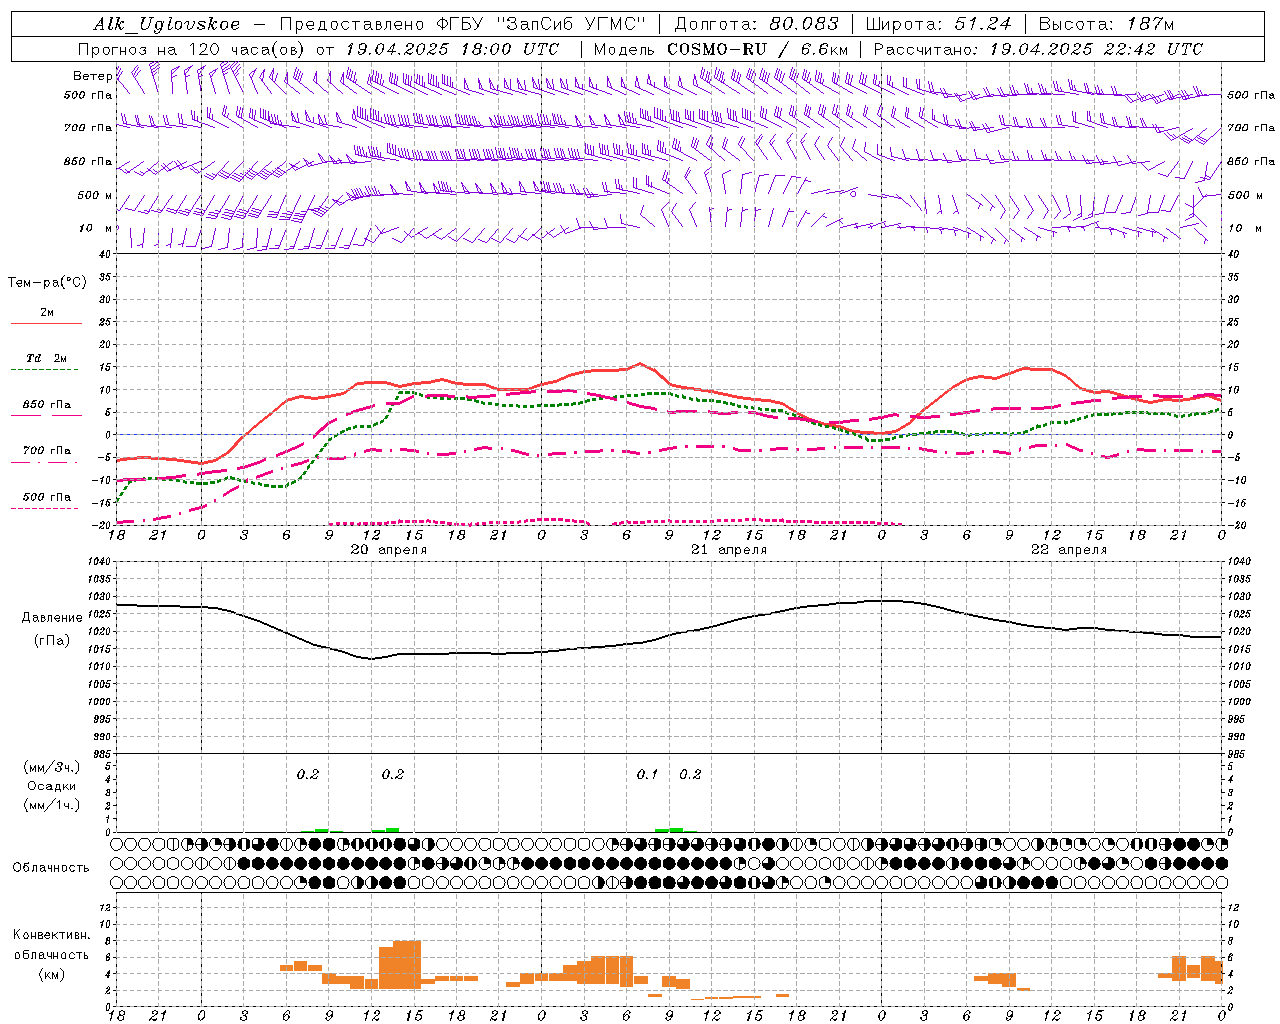Select the (км) unit under convective cloudiness

point(52,973)
